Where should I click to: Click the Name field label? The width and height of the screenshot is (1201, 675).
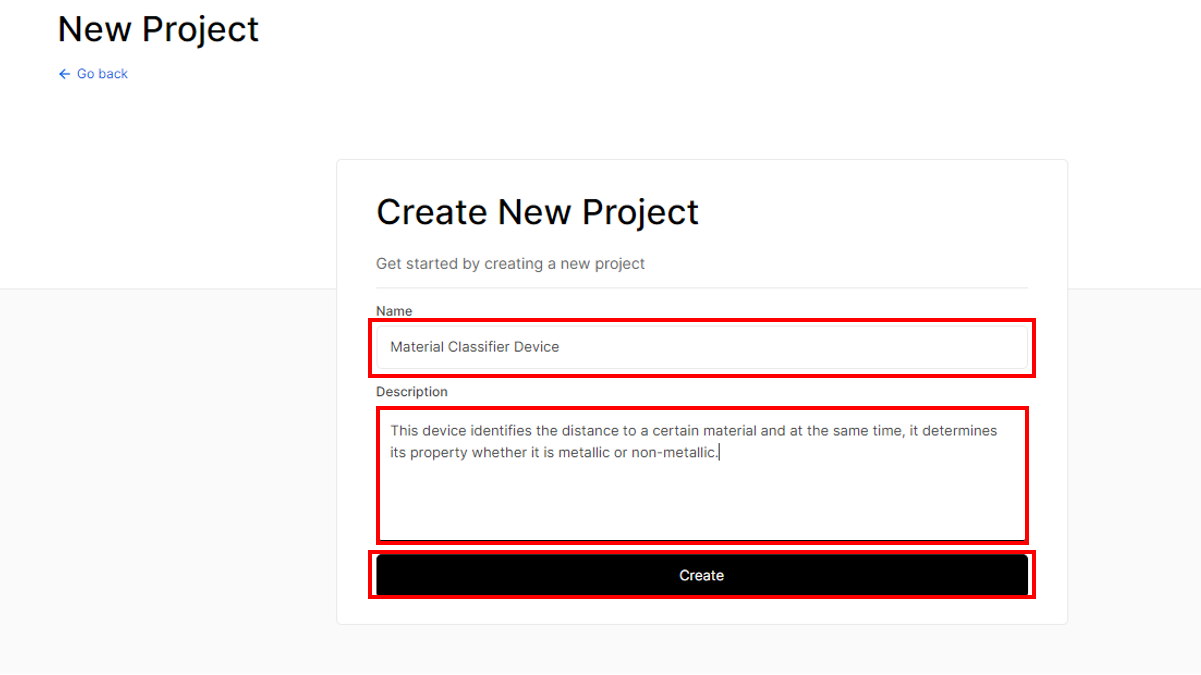(x=394, y=311)
